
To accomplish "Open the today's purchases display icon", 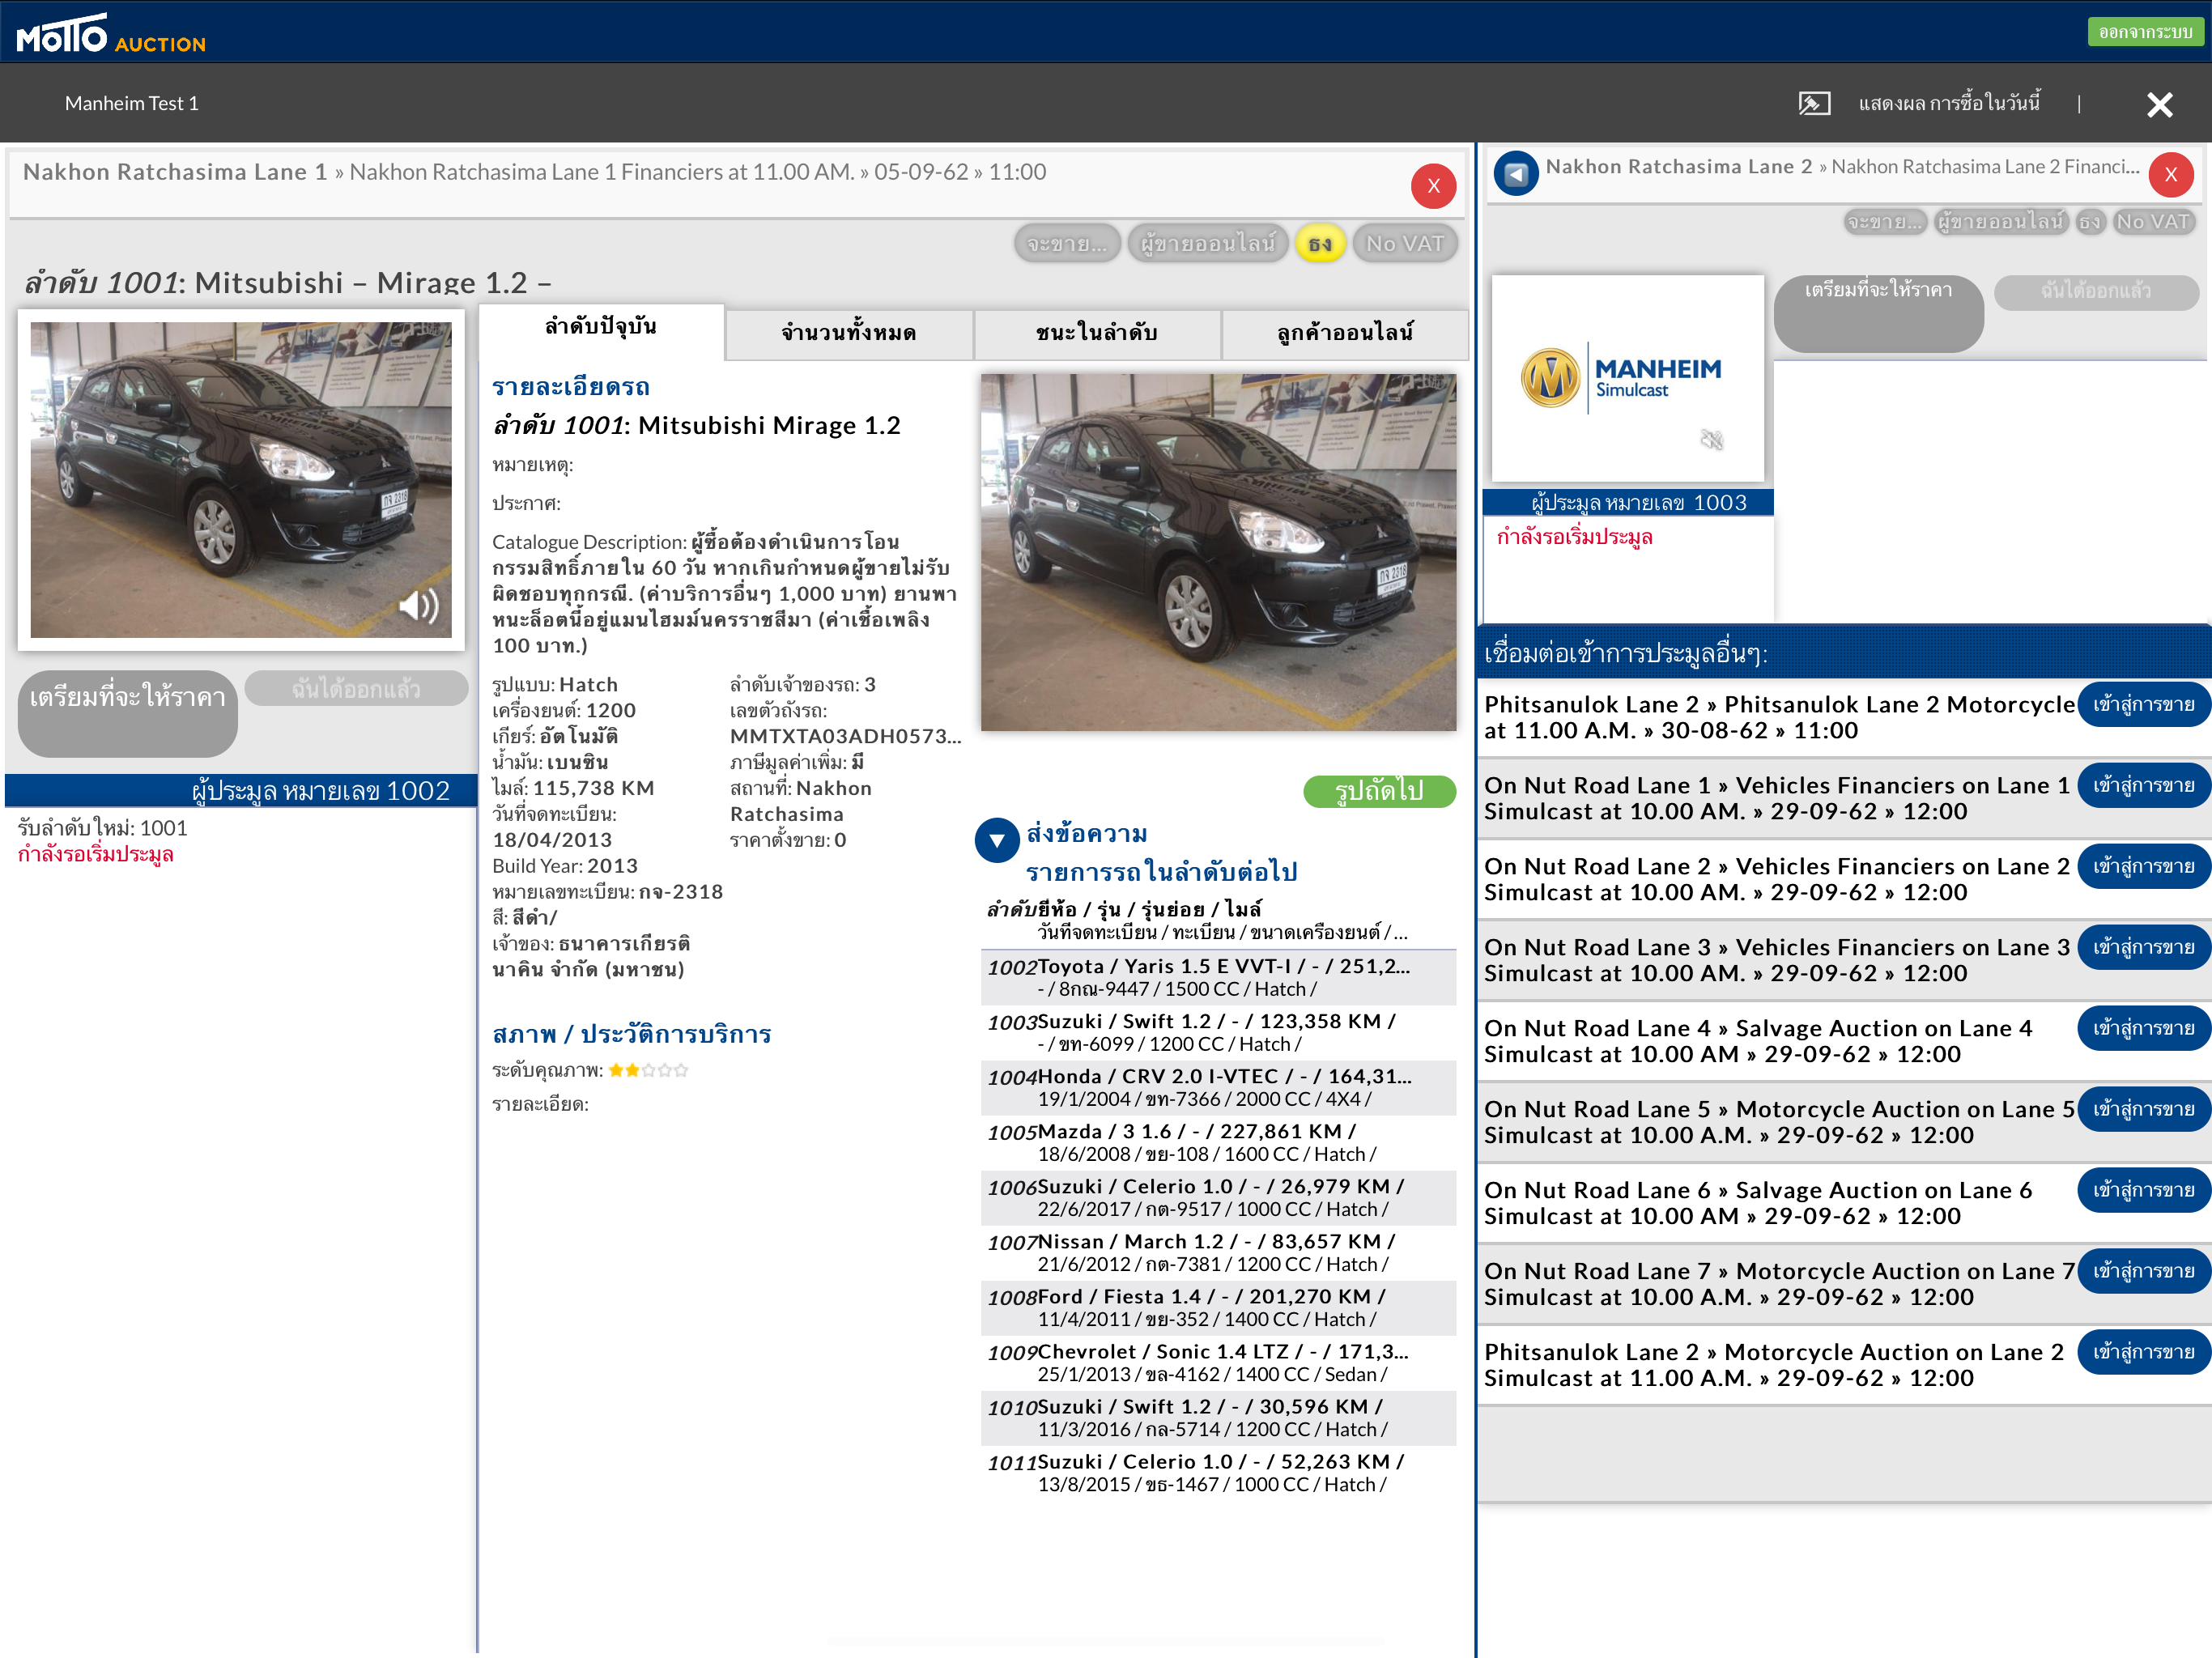I will 1814,103.
